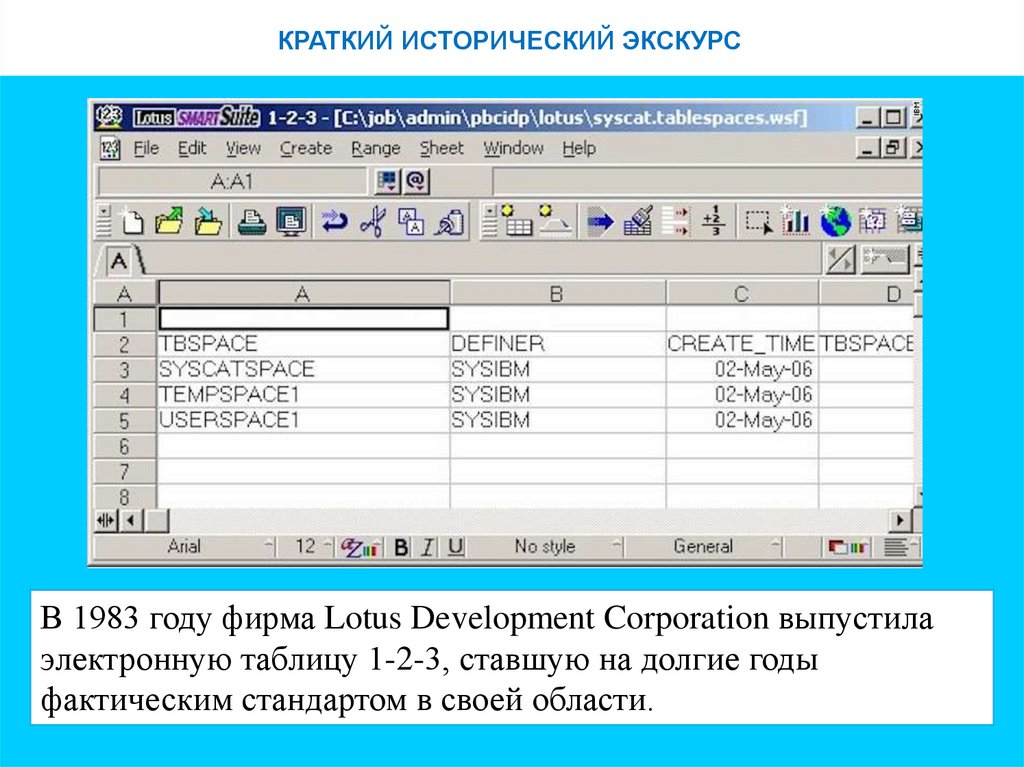Screen dimensions: 1024x767
Task: Click the scroll left arrow on horizontal scrollbar
Action: coord(133,520)
